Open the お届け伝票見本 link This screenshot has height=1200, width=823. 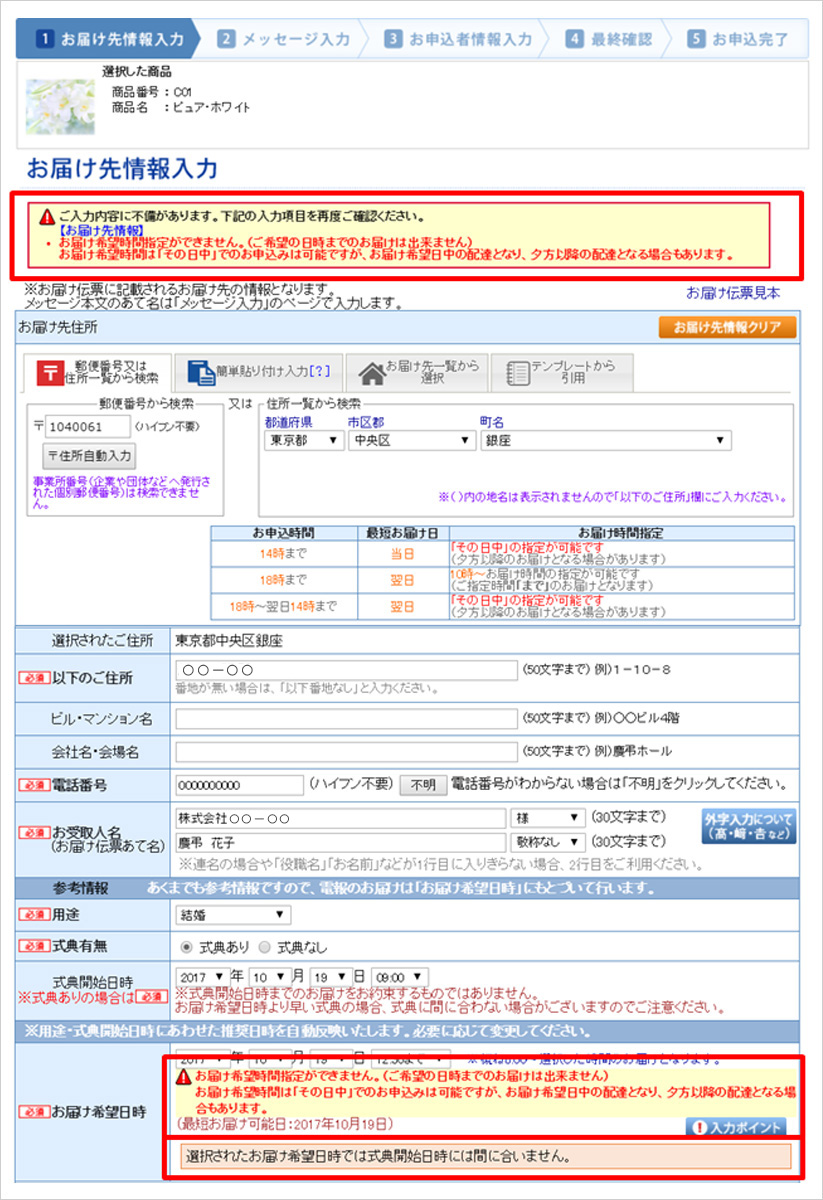point(732,293)
